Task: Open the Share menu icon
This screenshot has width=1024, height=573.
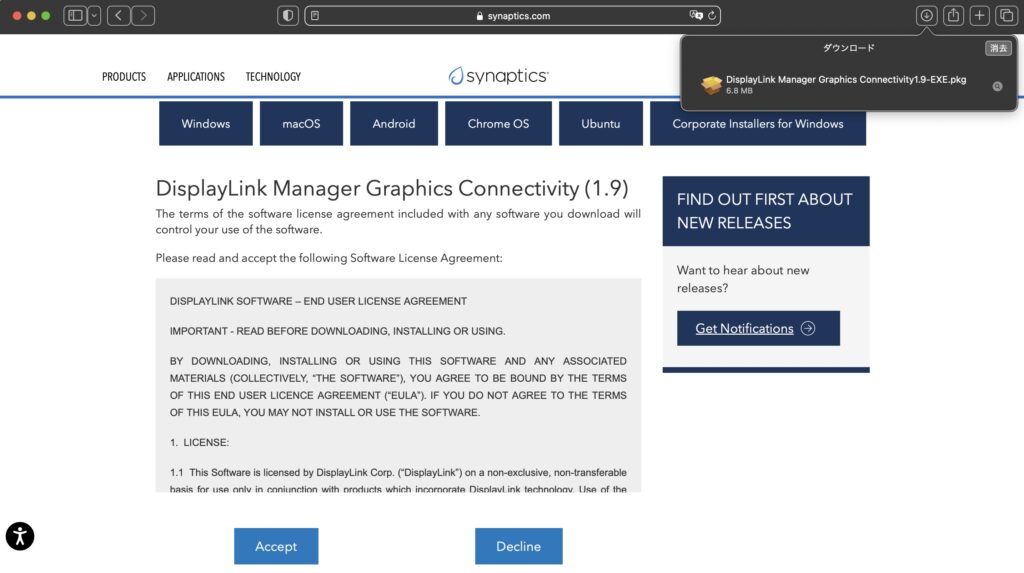Action: click(x=953, y=15)
